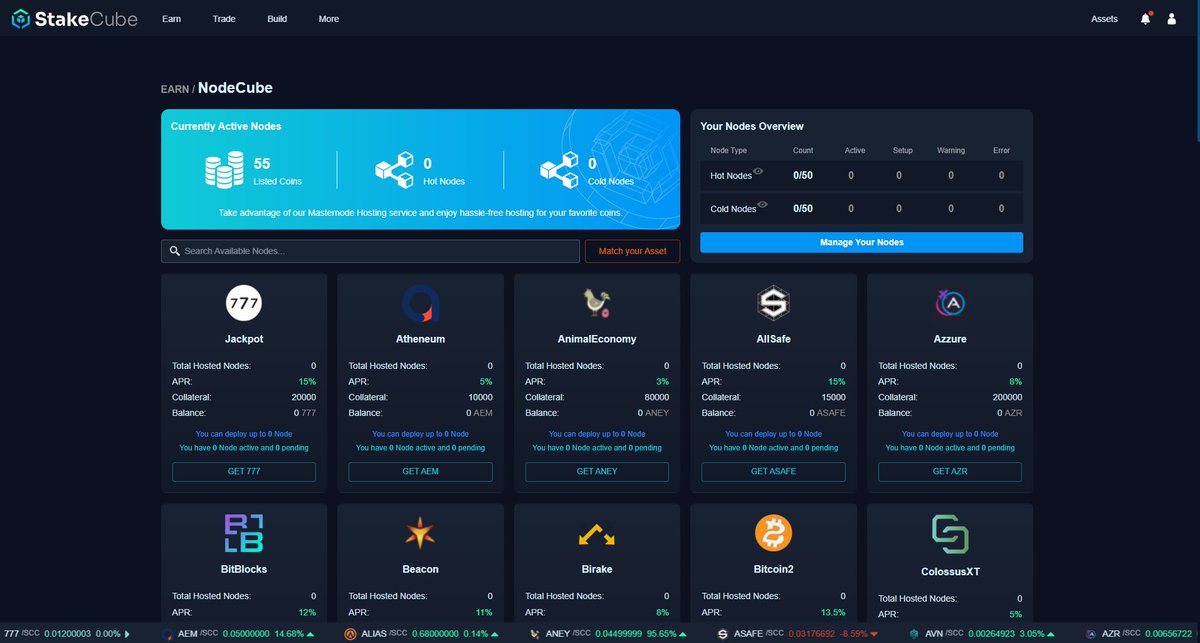Click the Jackpot 15% APR value
Viewport: 1200px width, 643px height.
click(307, 382)
